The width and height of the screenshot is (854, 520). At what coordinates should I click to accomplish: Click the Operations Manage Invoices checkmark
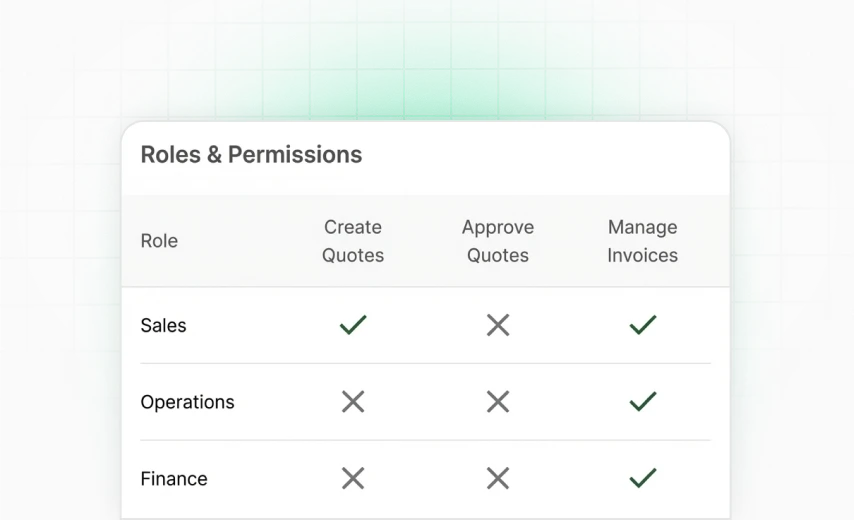[x=643, y=402]
